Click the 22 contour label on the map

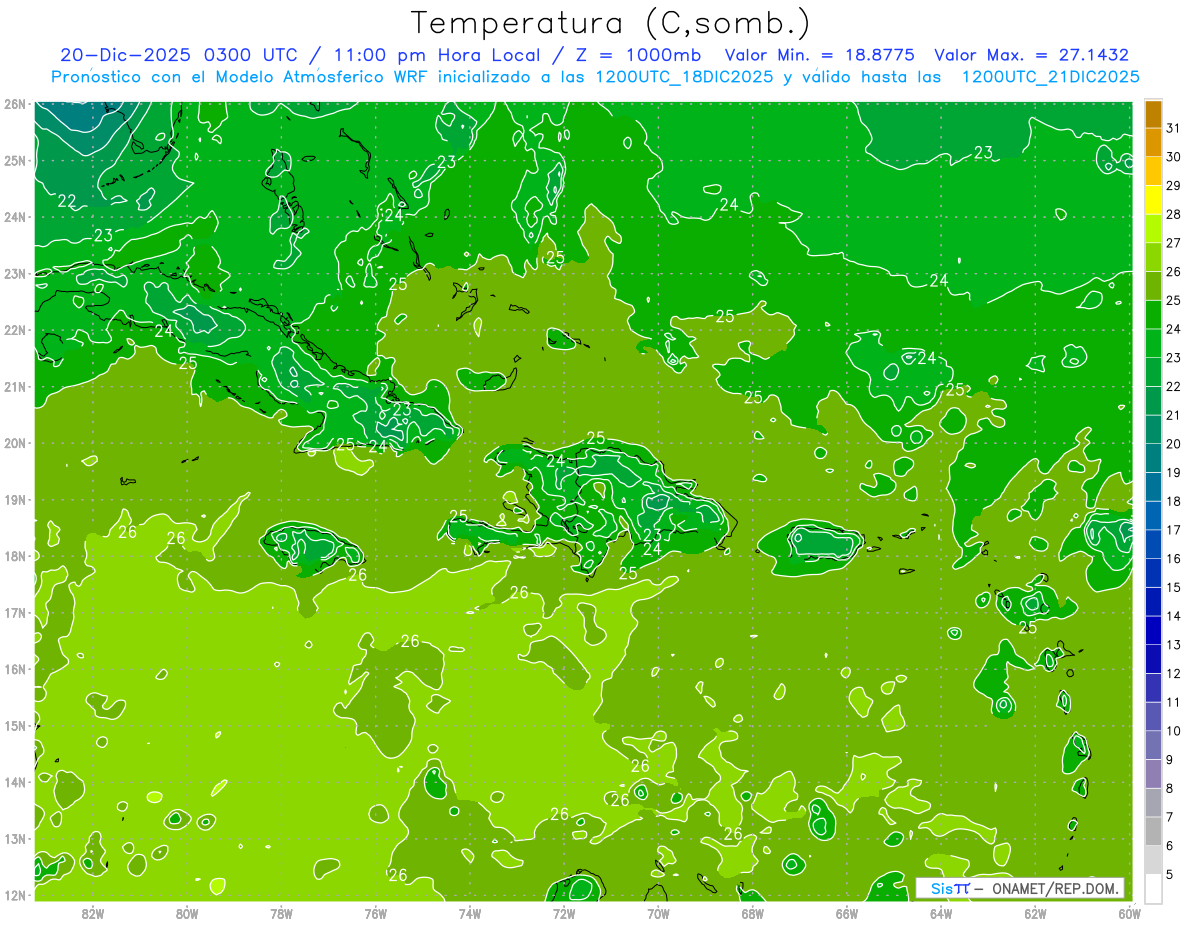coord(68,201)
